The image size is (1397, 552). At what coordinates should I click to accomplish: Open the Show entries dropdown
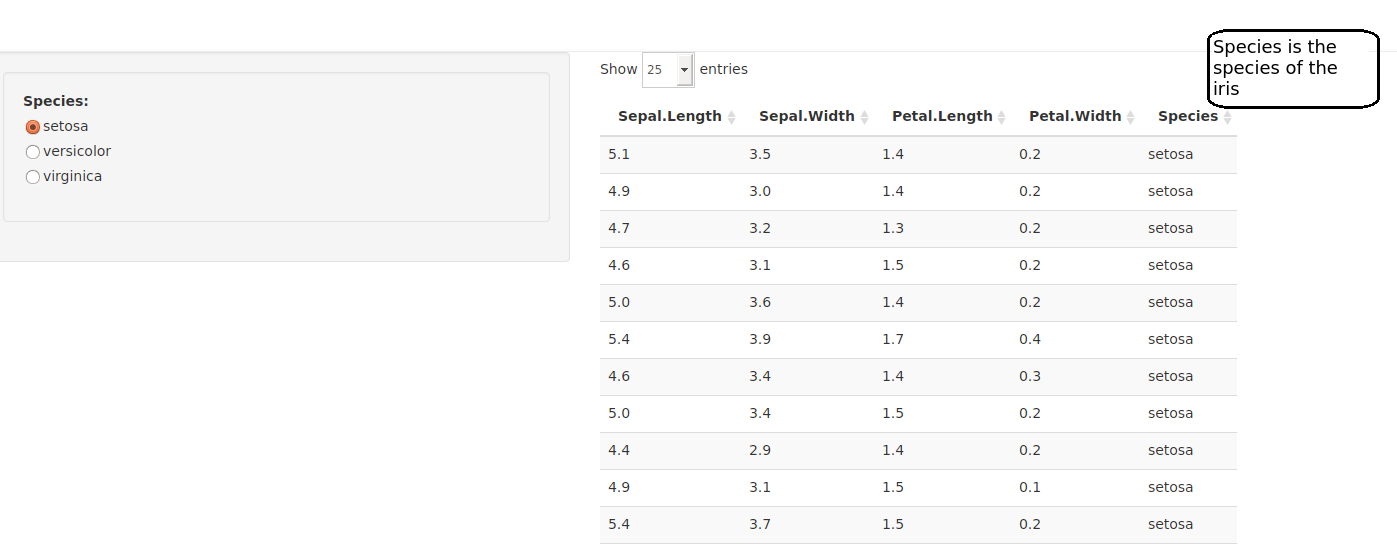click(660, 70)
